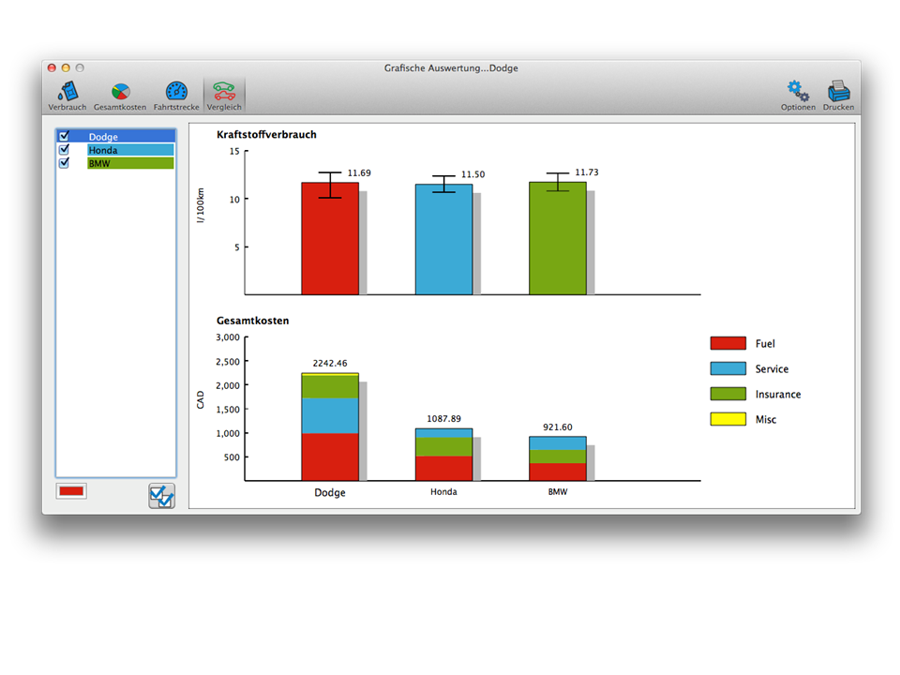The height and width of the screenshot is (675, 900).
Task: Select the Dodge row in the car list
Action: (130, 136)
